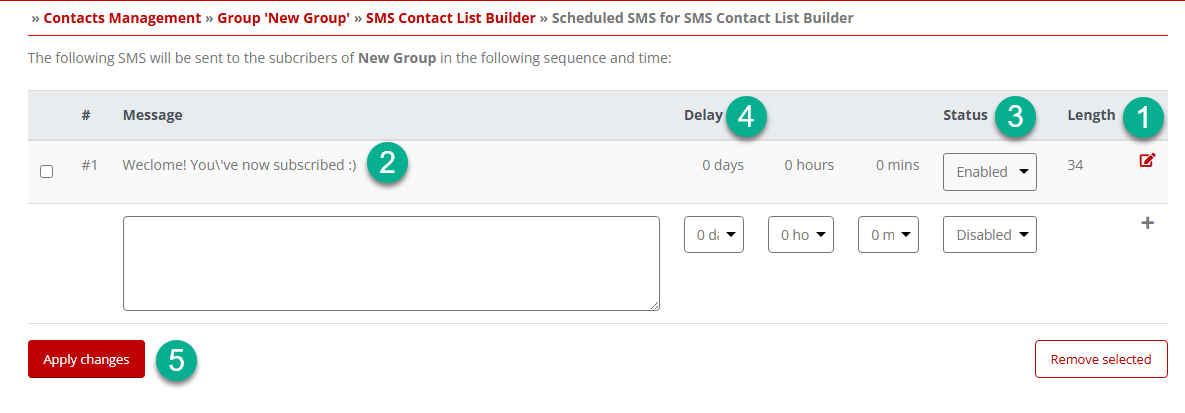Viewport: 1185px width, 413px height.
Task: Open the hours delay dropdown
Action: pyautogui.click(x=801, y=234)
